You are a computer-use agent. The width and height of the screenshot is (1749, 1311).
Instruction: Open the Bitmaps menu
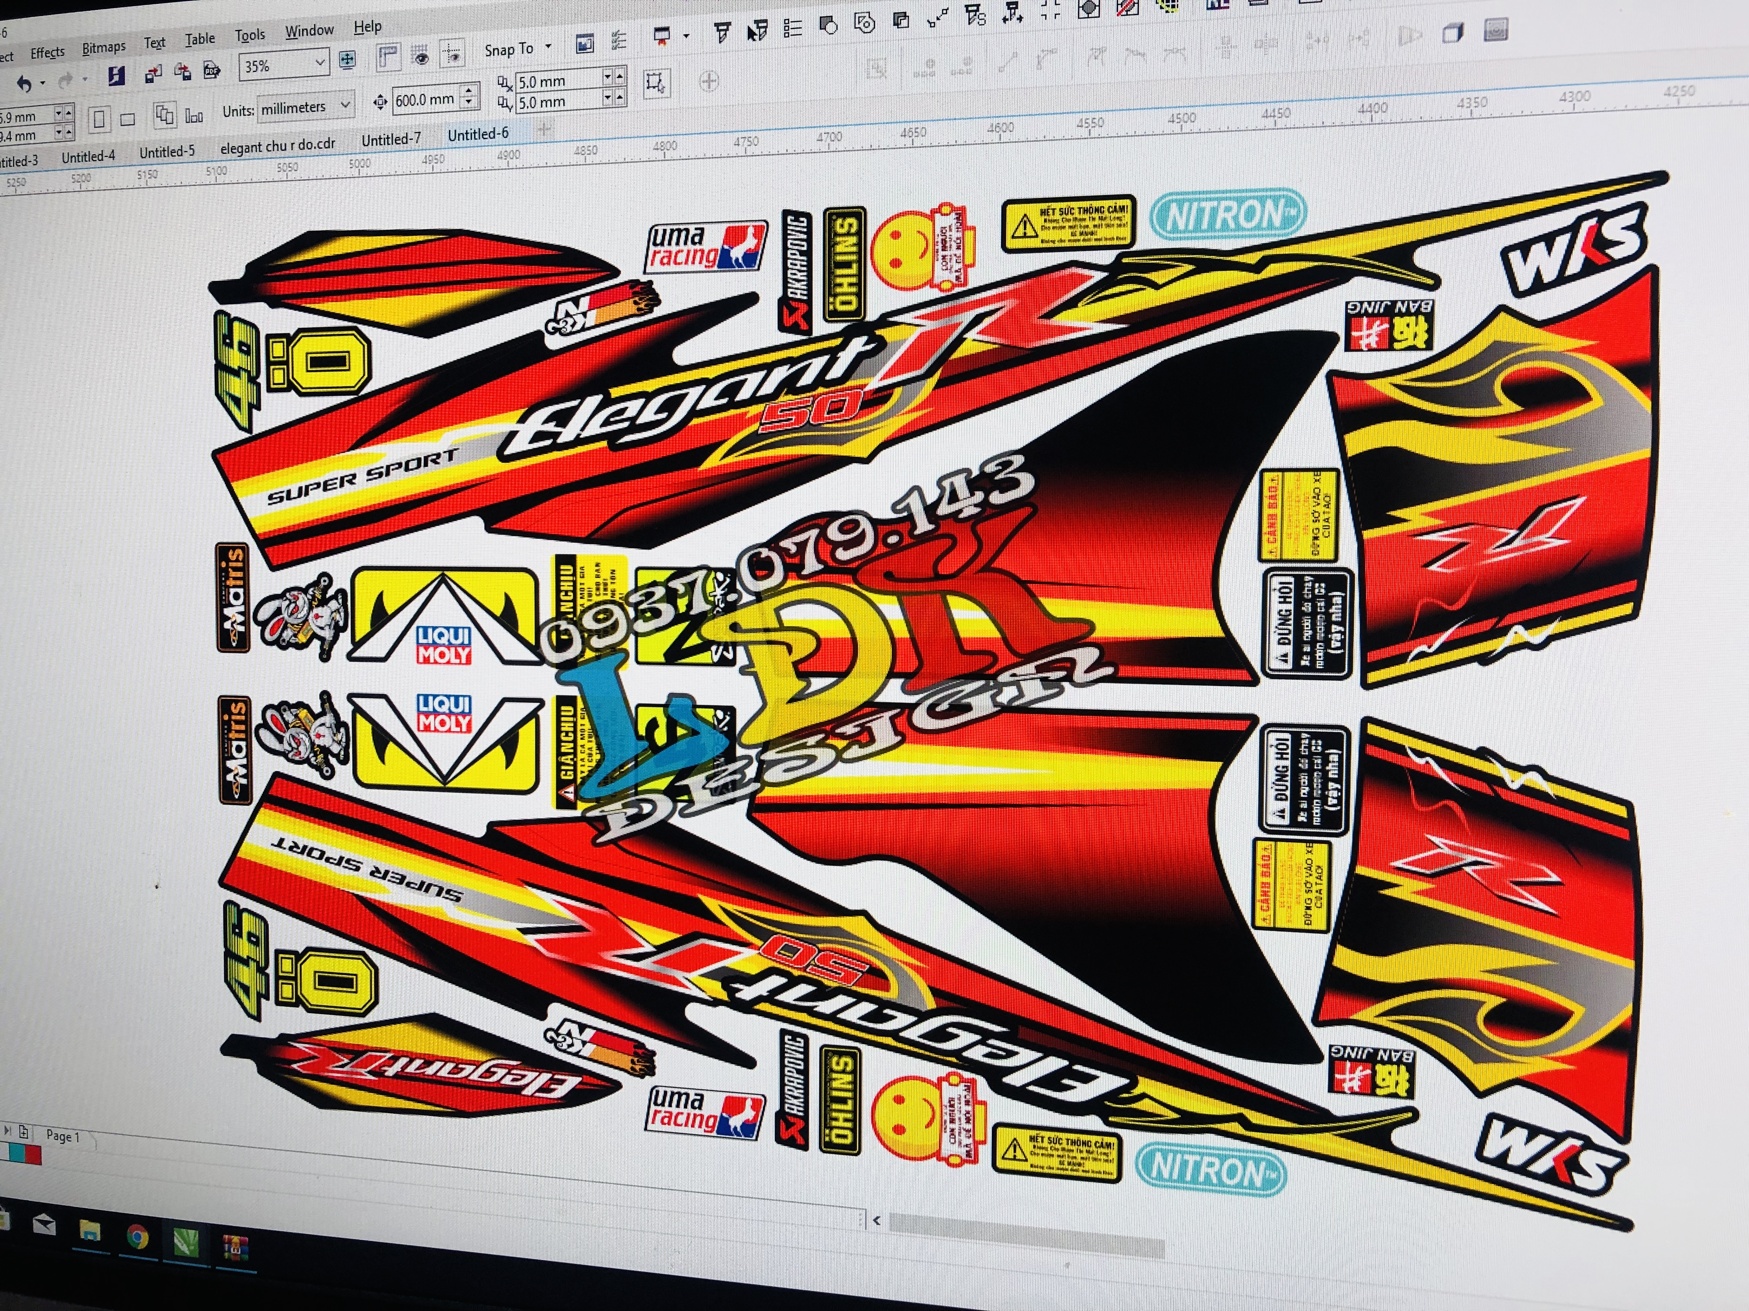103,47
